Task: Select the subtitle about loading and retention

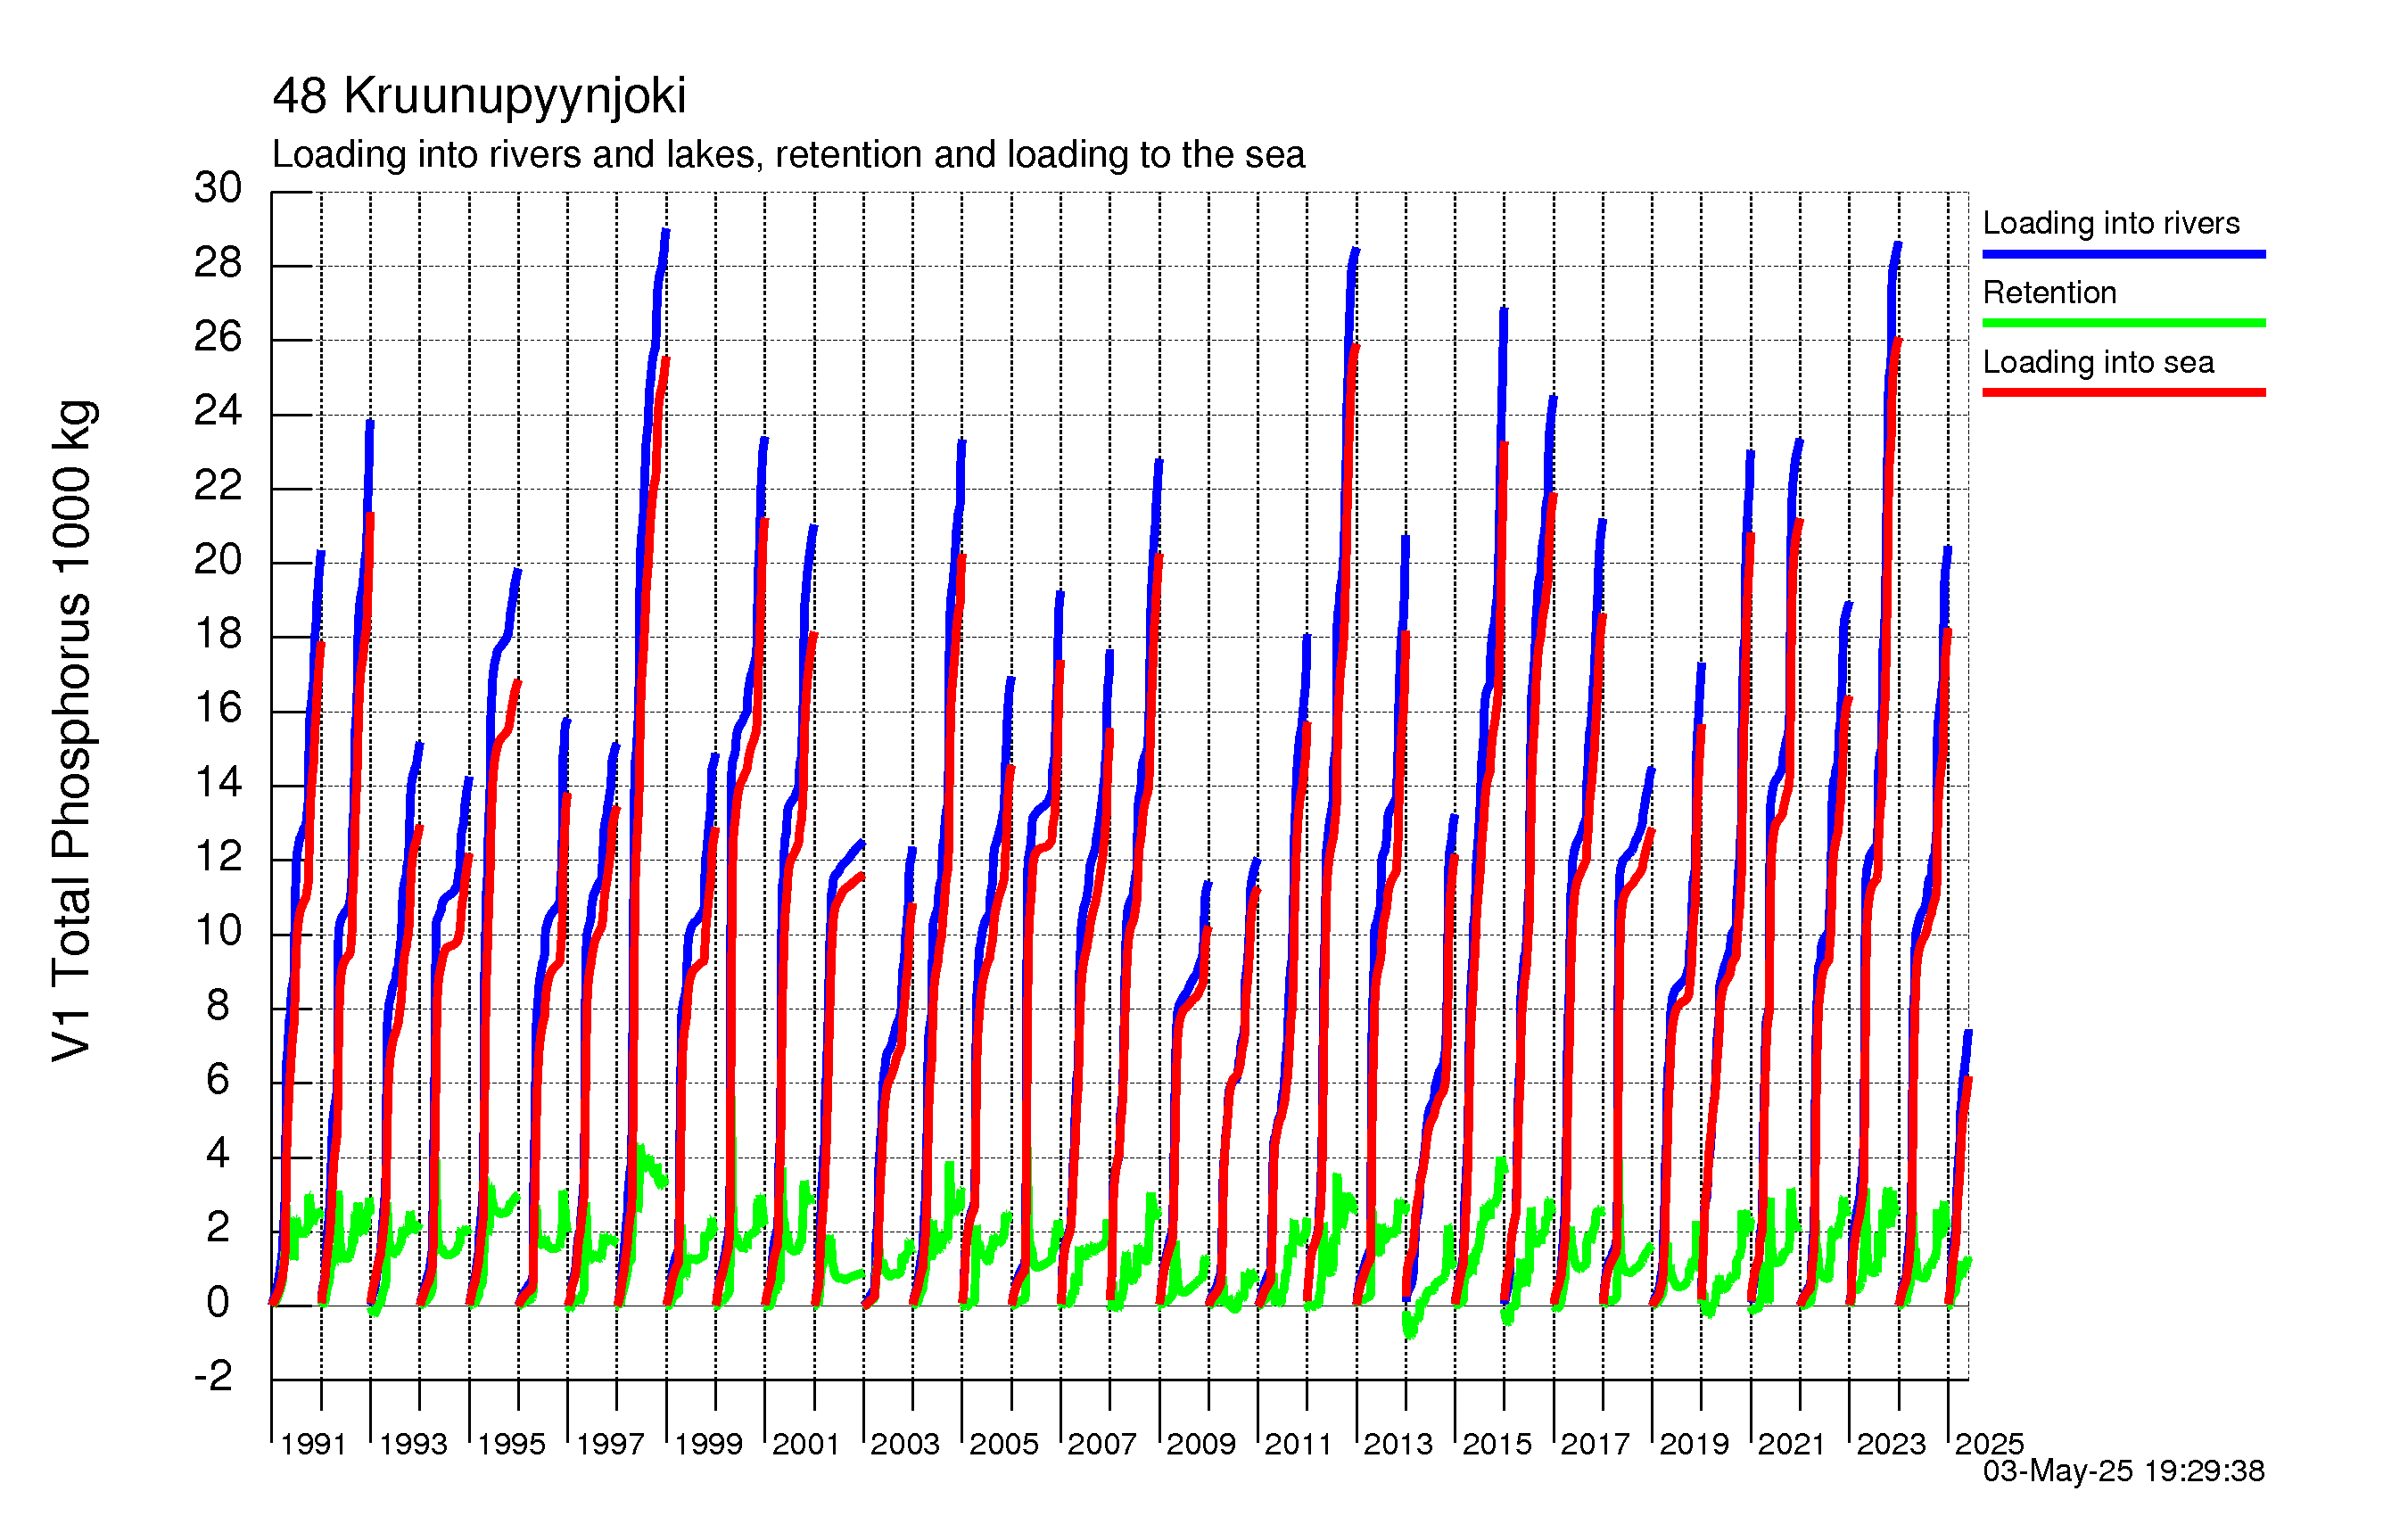Action: click(x=788, y=155)
